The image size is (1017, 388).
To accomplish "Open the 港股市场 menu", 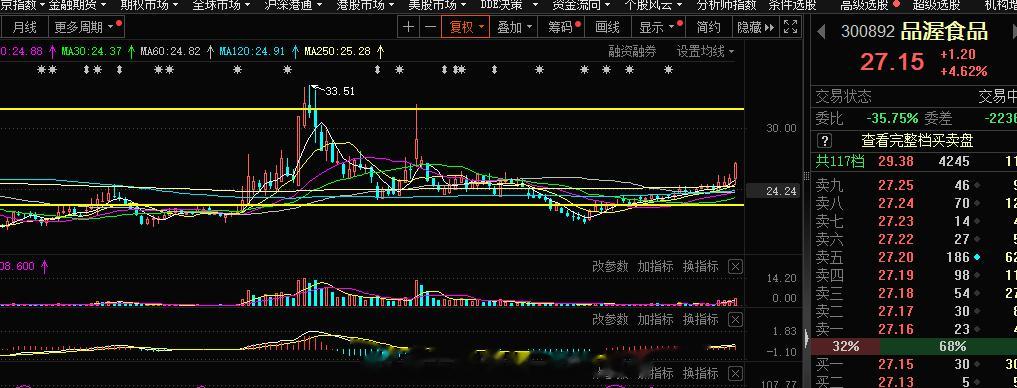I will click(x=365, y=5).
